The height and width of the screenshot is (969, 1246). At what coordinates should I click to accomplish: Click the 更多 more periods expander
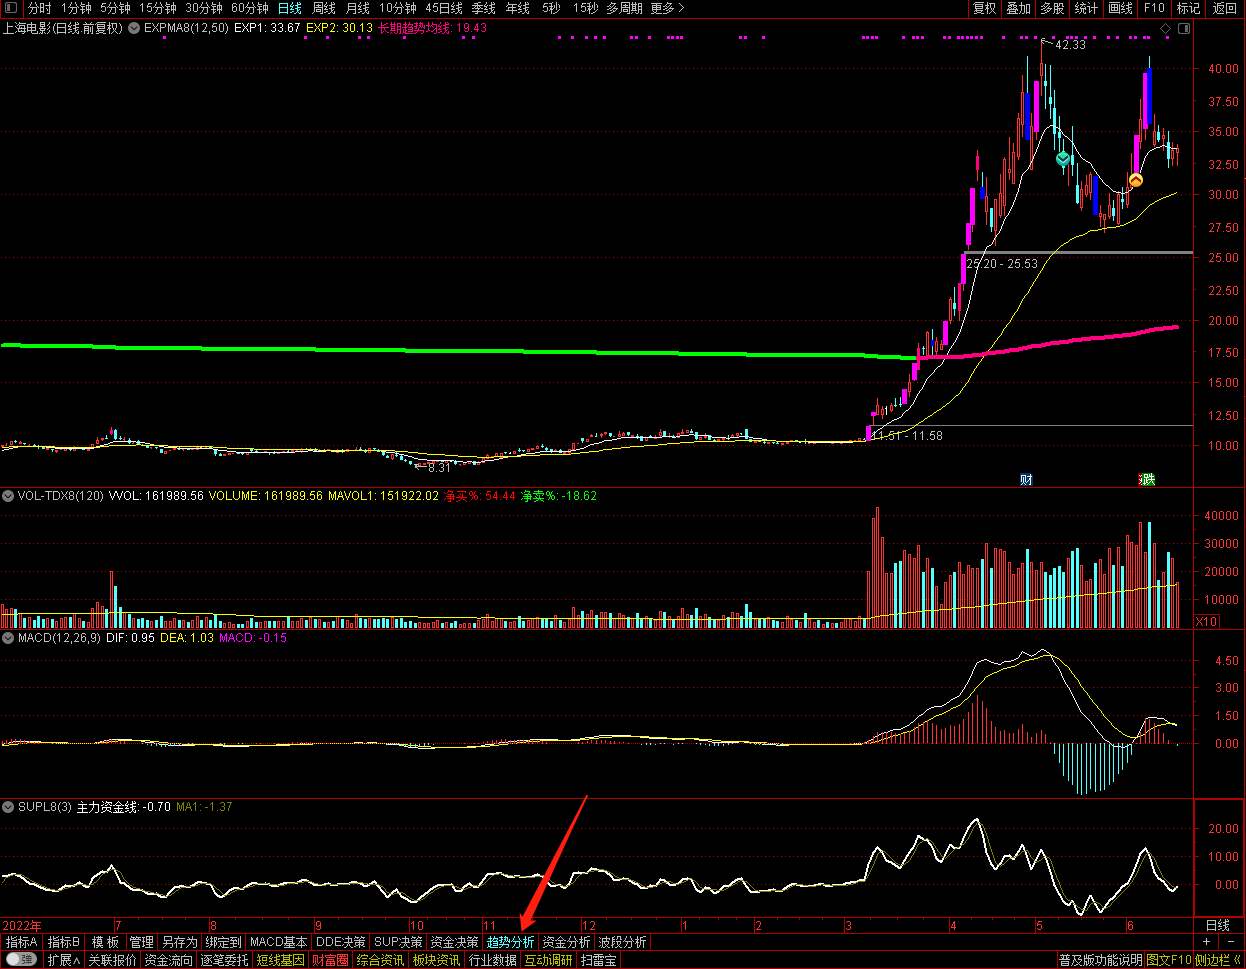coord(667,8)
